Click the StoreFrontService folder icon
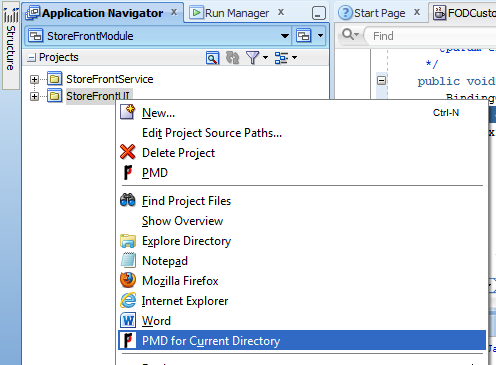This screenshot has height=365, width=496. tap(55, 79)
